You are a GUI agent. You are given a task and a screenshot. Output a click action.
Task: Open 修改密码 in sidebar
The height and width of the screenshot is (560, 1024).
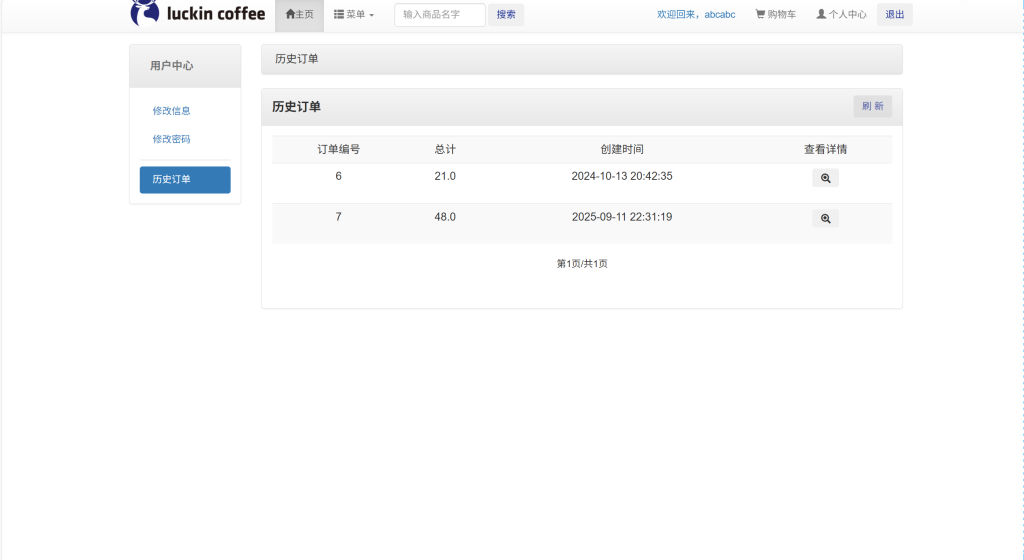point(171,139)
